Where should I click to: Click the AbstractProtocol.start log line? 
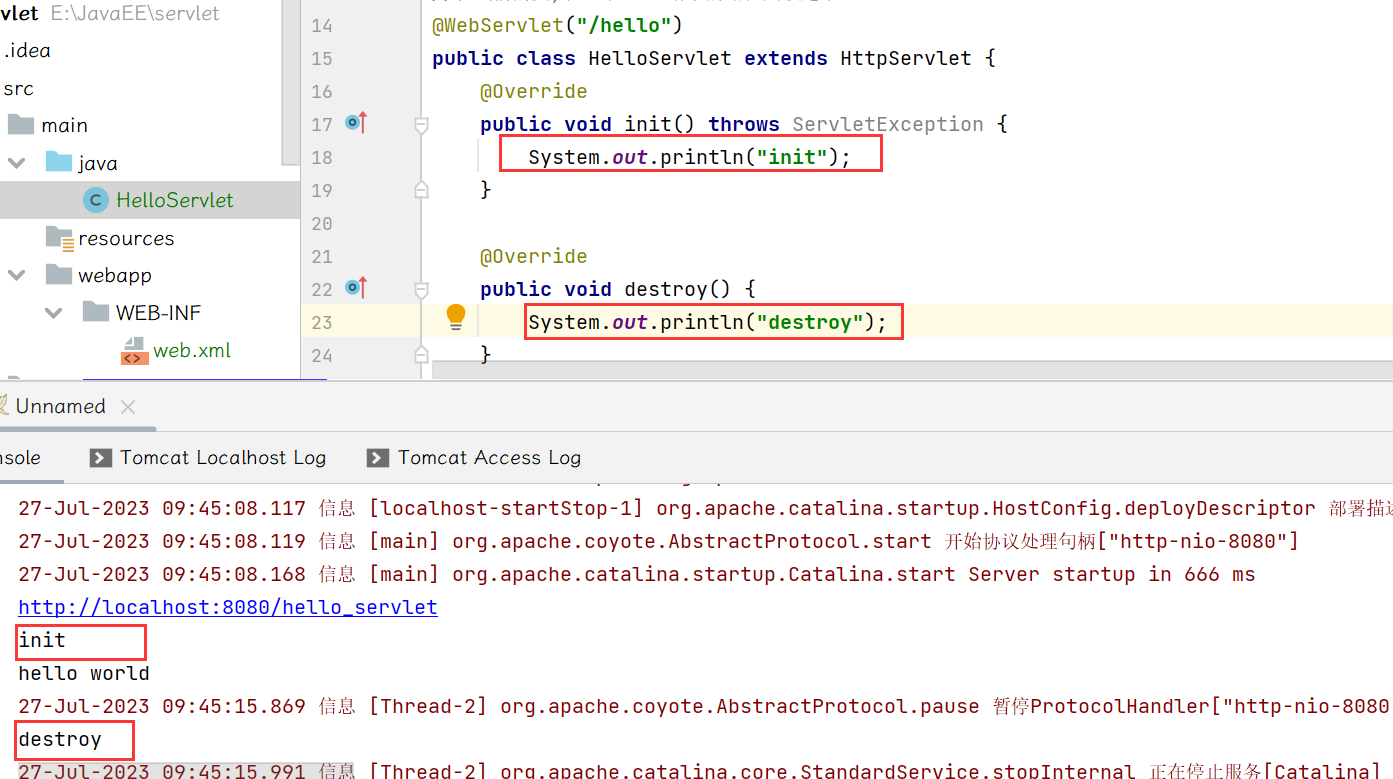click(658, 541)
